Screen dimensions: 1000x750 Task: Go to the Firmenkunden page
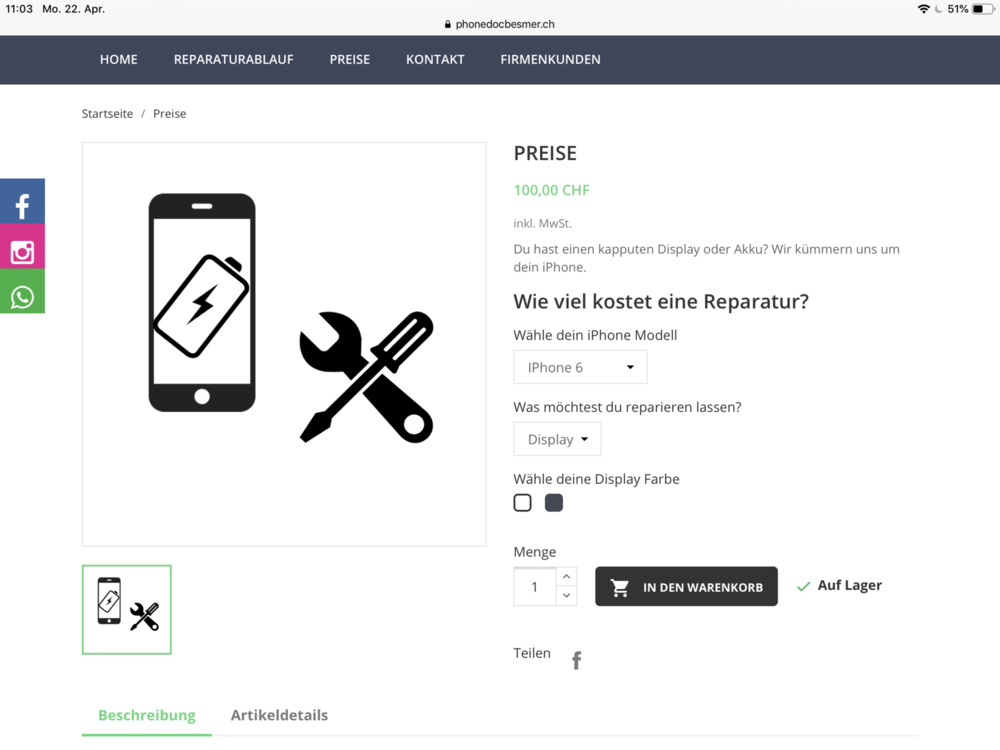(550, 59)
